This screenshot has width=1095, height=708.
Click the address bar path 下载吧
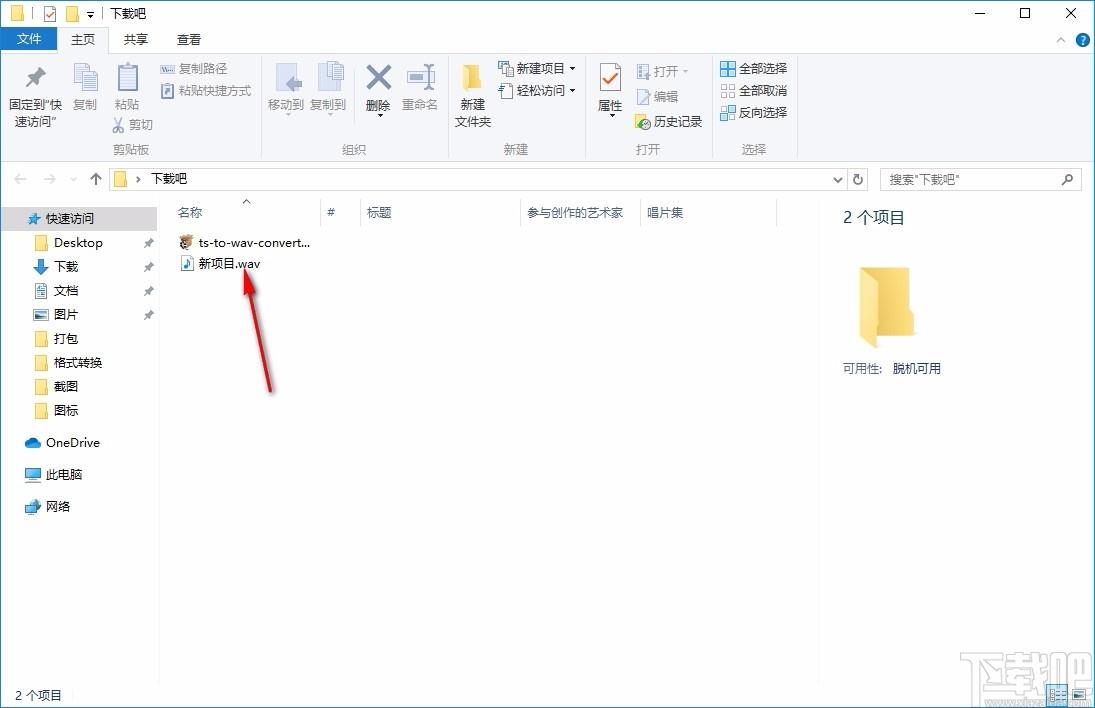[x=169, y=179]
